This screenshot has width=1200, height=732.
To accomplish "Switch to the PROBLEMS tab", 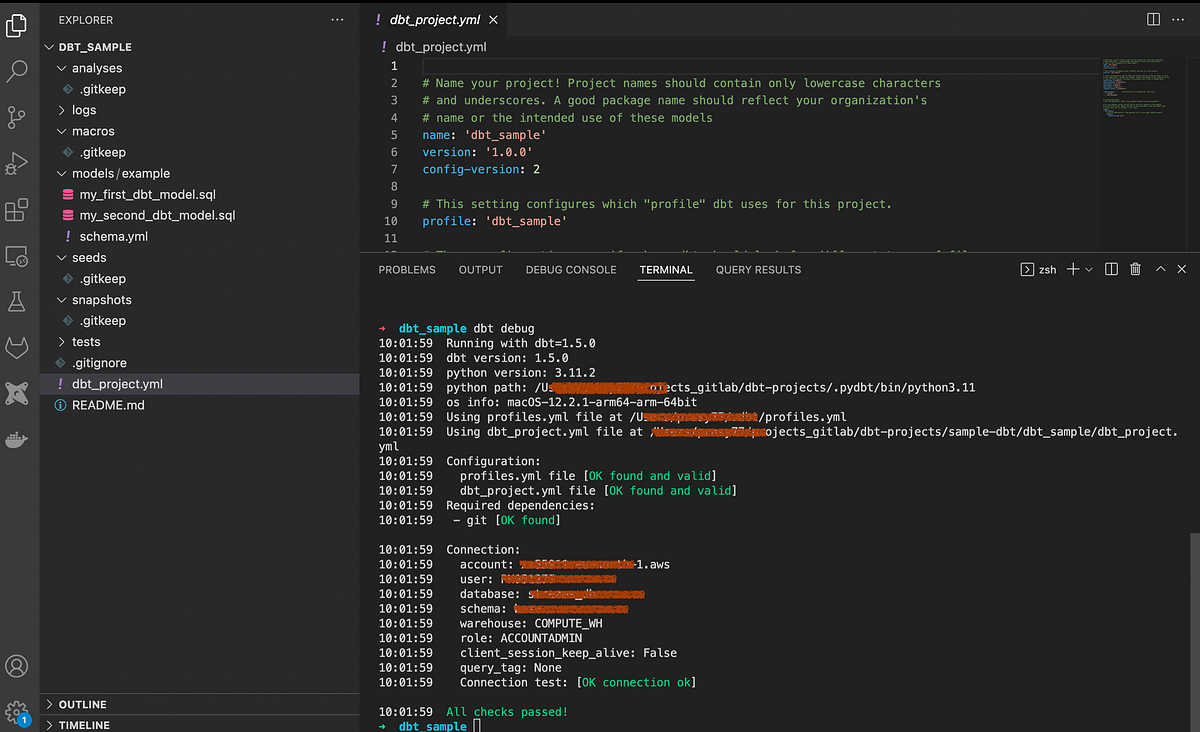I will [x=406, y=269].
